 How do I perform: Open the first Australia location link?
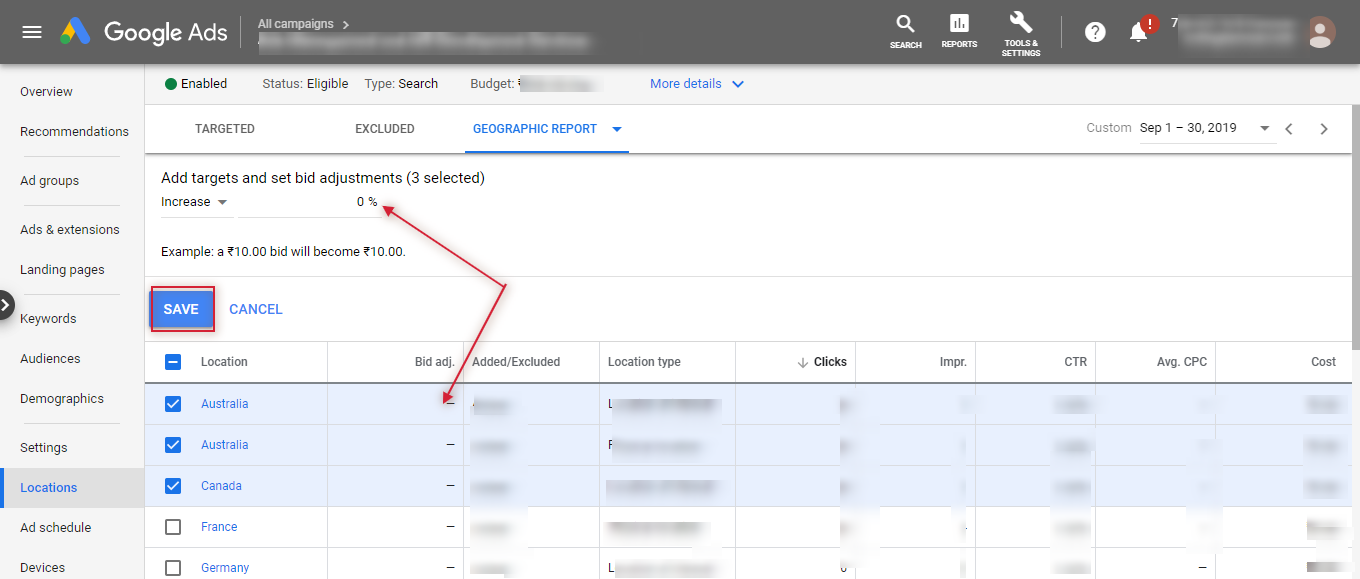[224, 404]
